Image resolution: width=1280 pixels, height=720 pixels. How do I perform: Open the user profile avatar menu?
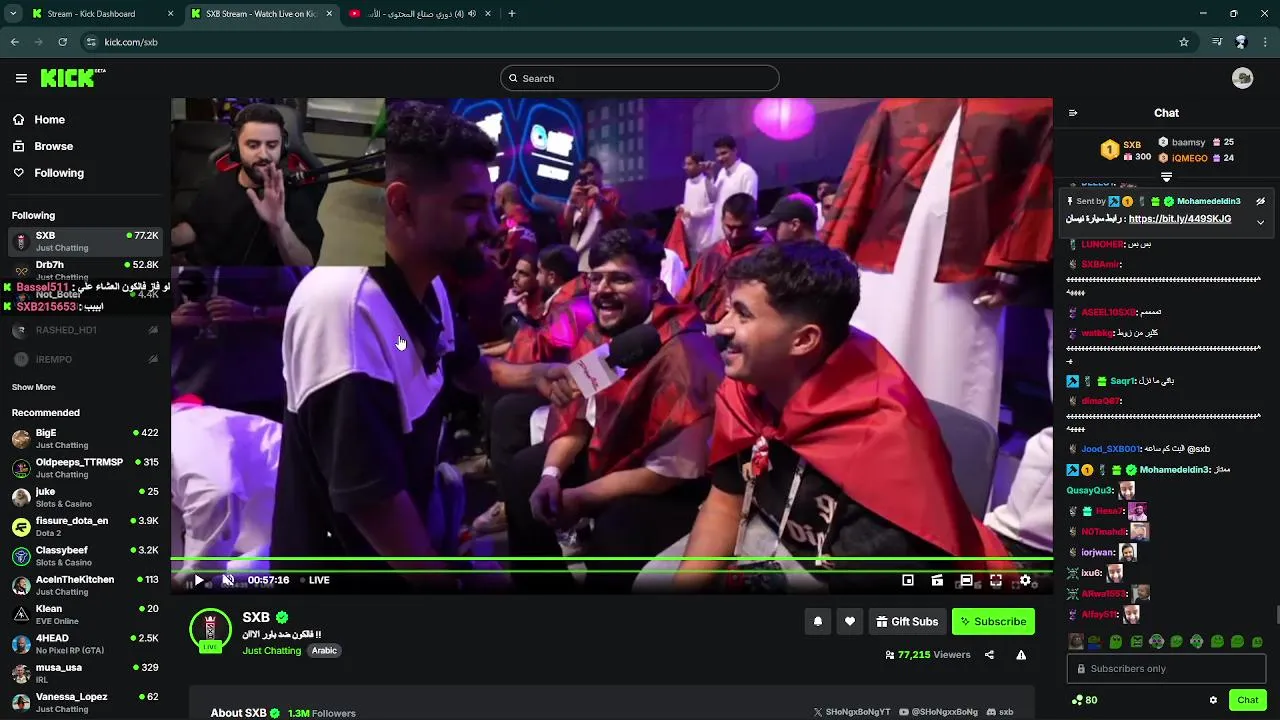[x=1242, y=78]
